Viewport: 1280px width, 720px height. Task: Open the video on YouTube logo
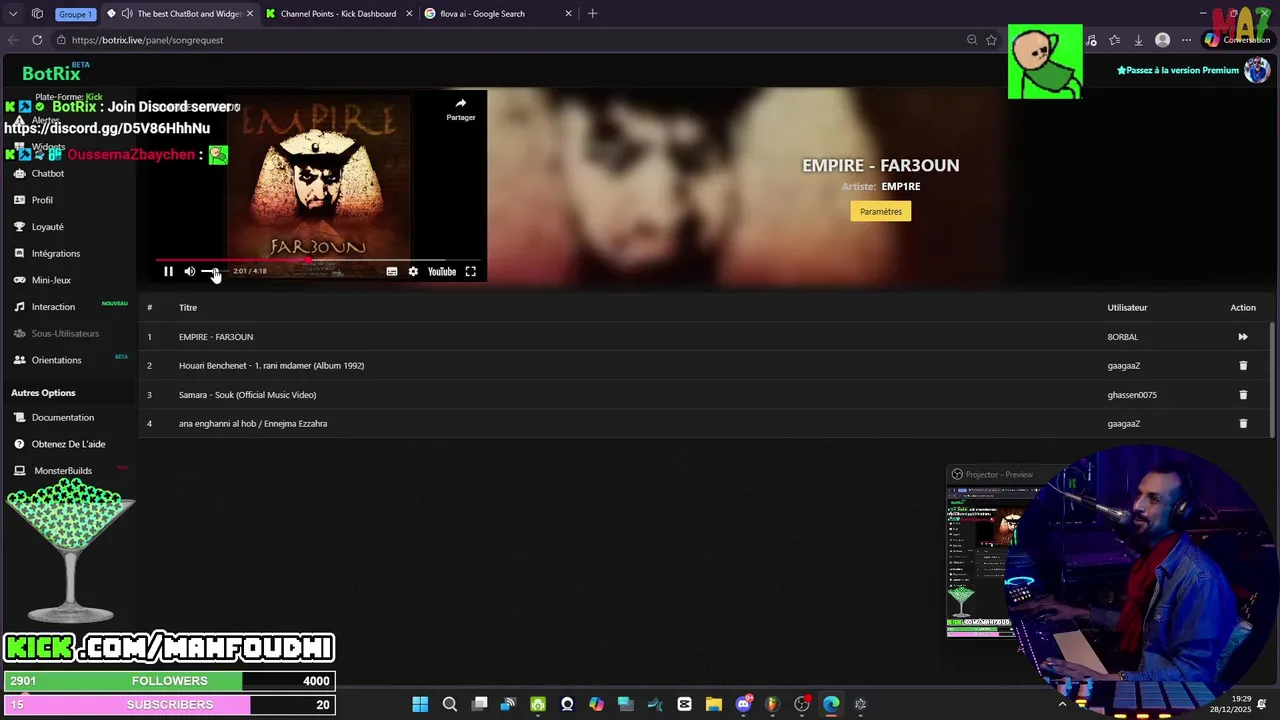point(442,272)
